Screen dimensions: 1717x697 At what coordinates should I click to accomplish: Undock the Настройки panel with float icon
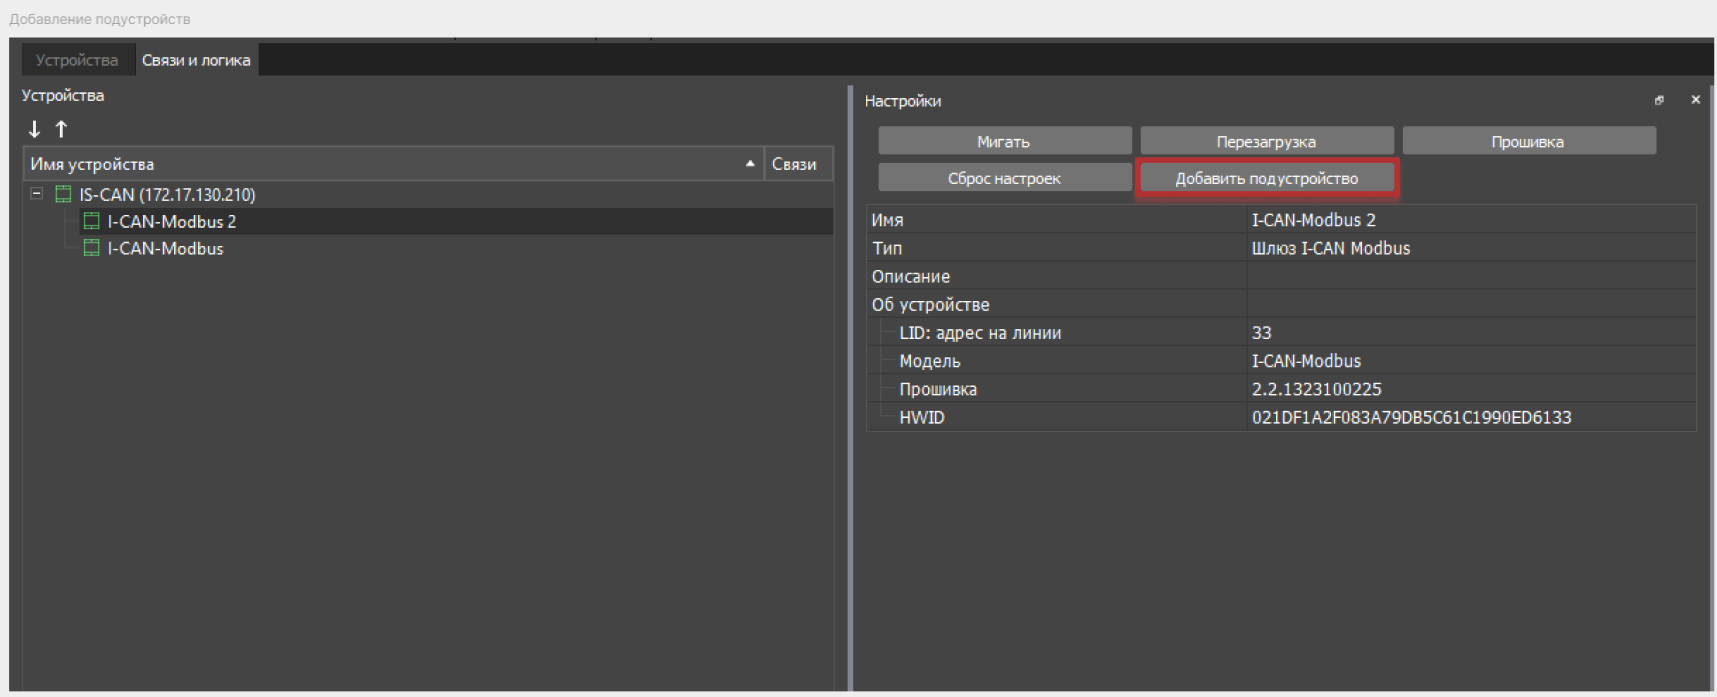1659,100
